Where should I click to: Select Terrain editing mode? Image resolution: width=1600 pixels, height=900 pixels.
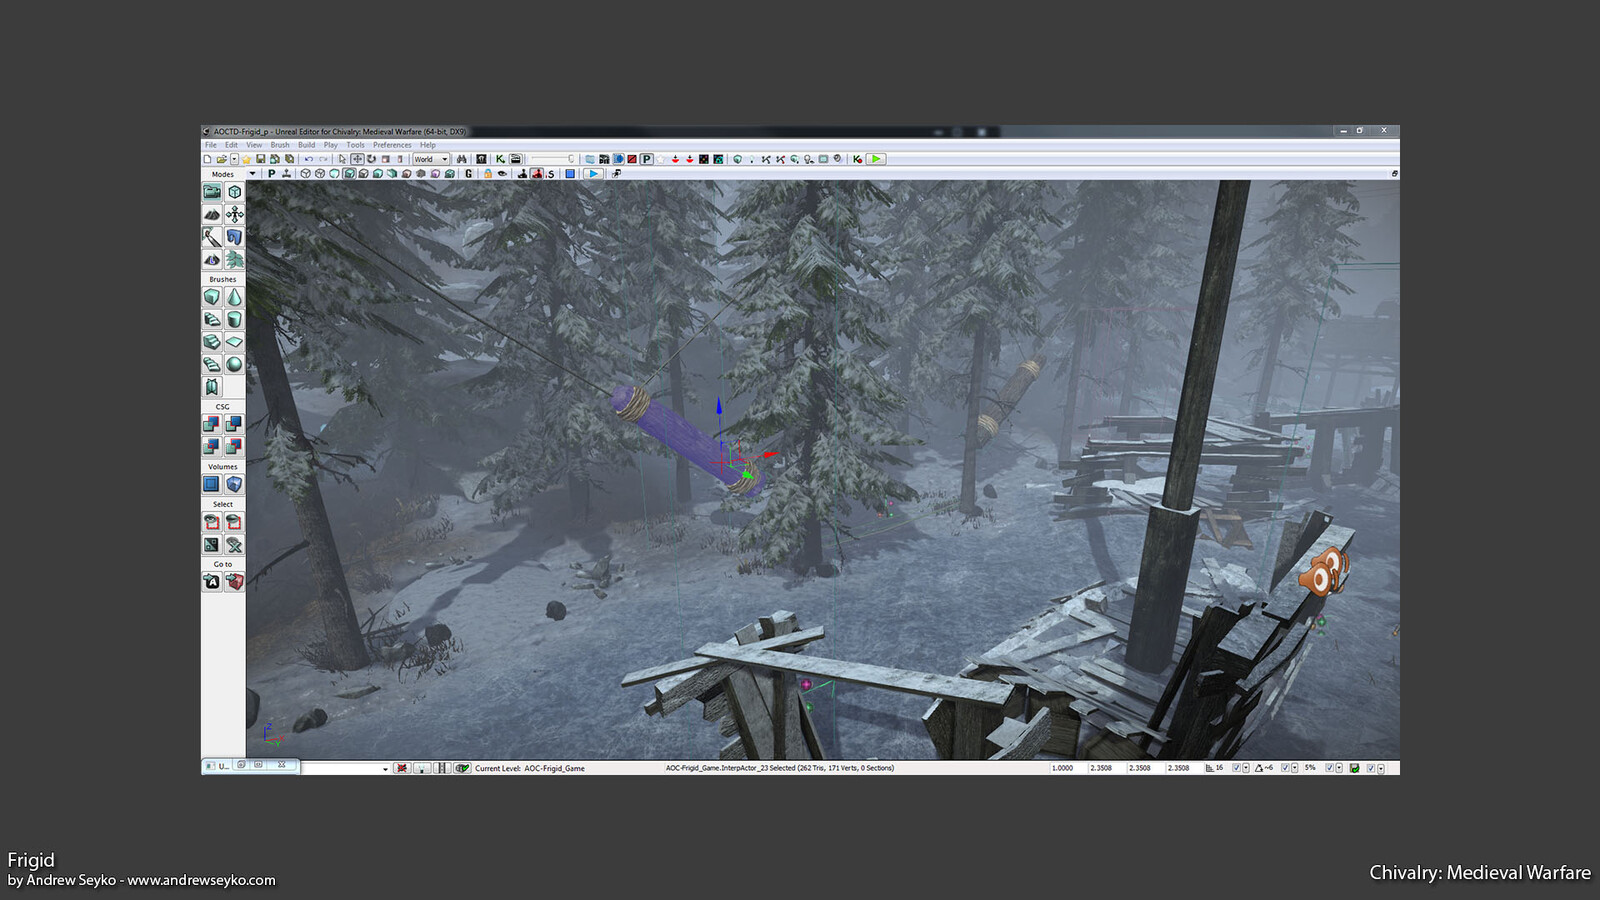coord(212,214)
